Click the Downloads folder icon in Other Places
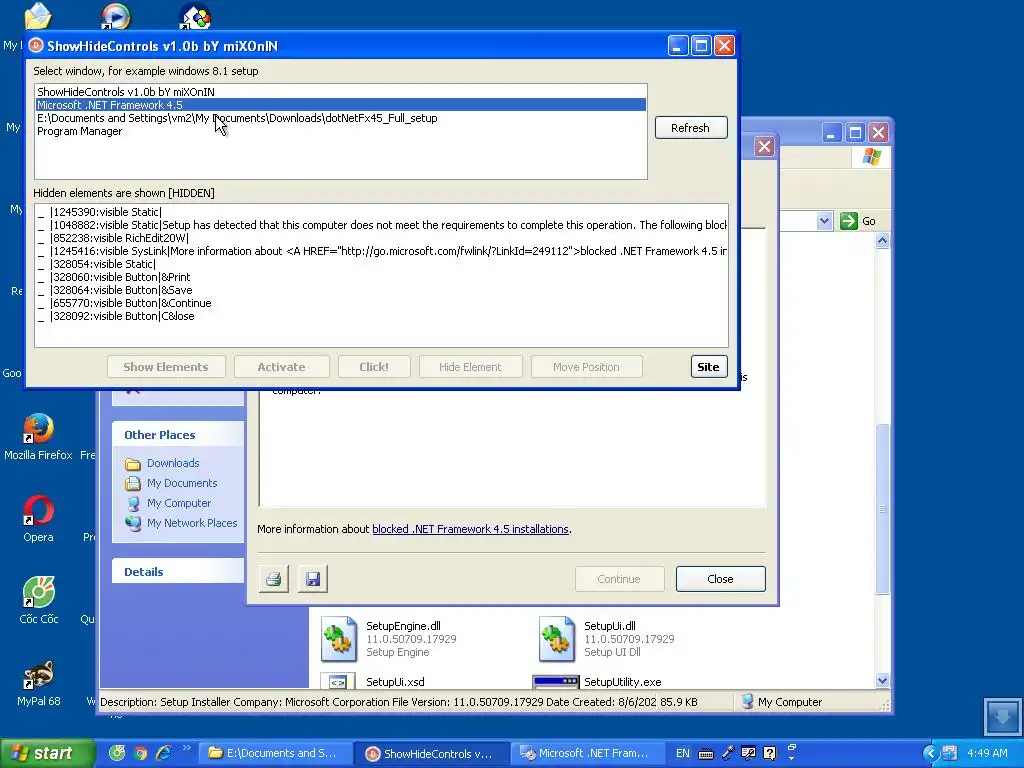The width and height of the screenshot is (1024, 768). [x=133, y=464]
